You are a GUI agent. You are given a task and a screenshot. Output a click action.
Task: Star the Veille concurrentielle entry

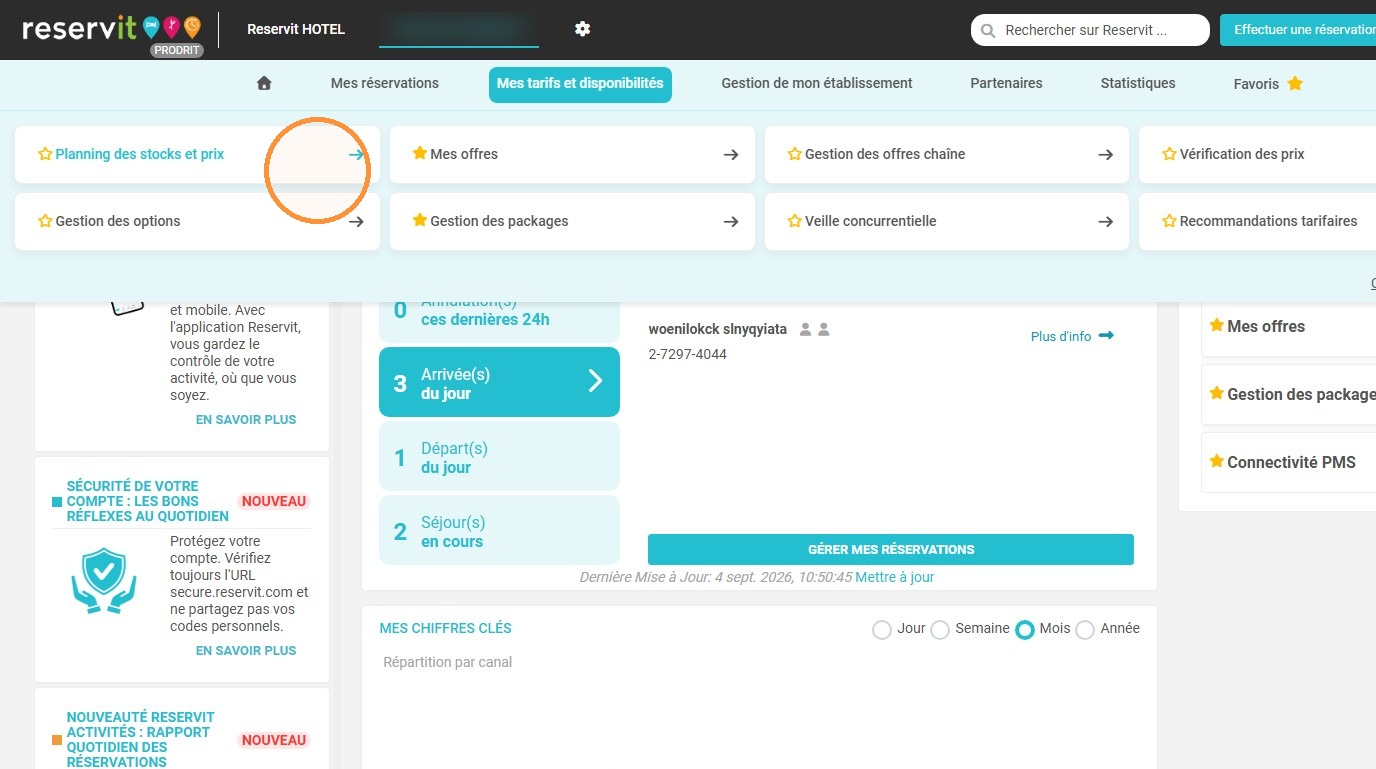pos(795,221)
